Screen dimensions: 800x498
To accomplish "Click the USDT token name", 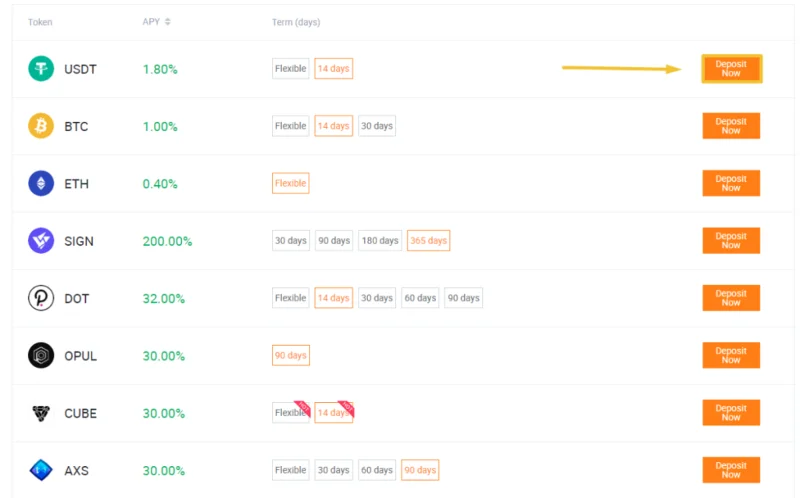I will 80,69.
